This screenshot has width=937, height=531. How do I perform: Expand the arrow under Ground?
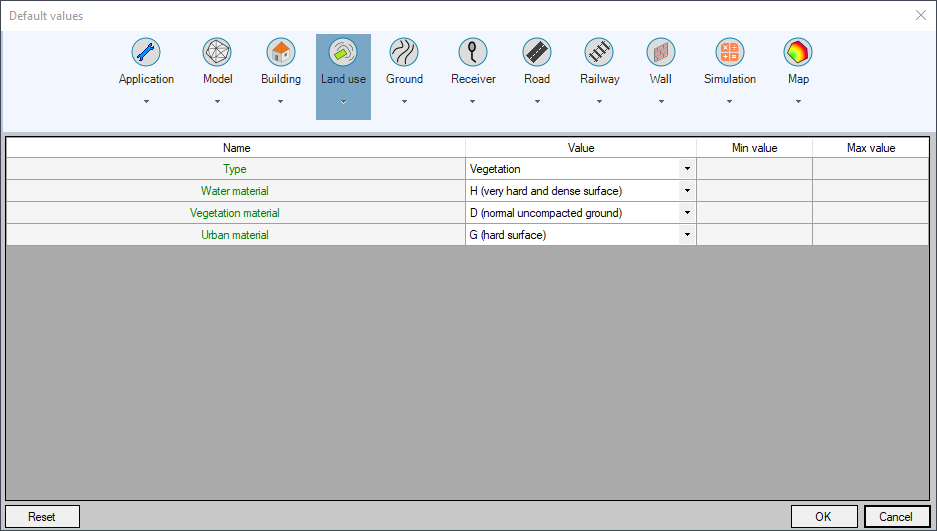point(404,102)
